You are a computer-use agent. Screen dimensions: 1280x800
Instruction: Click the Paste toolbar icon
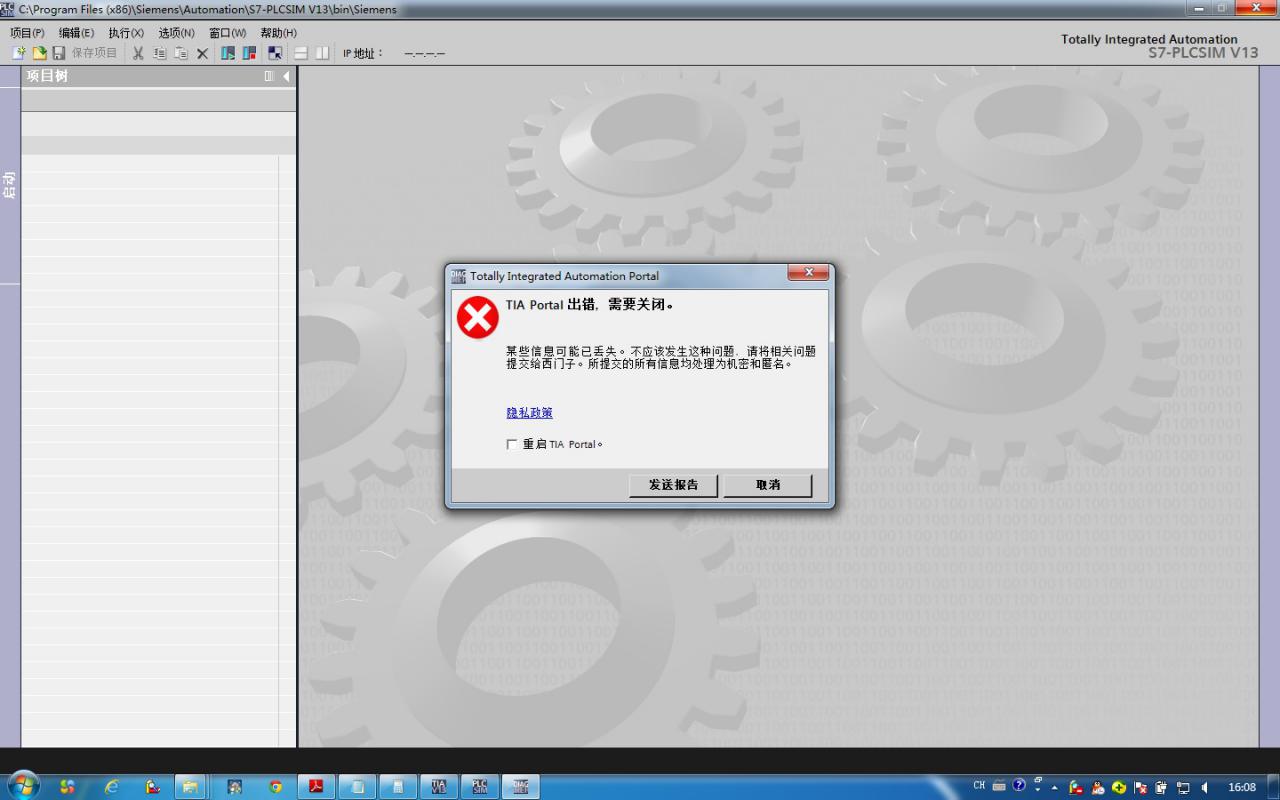click(x=181, y=53)
